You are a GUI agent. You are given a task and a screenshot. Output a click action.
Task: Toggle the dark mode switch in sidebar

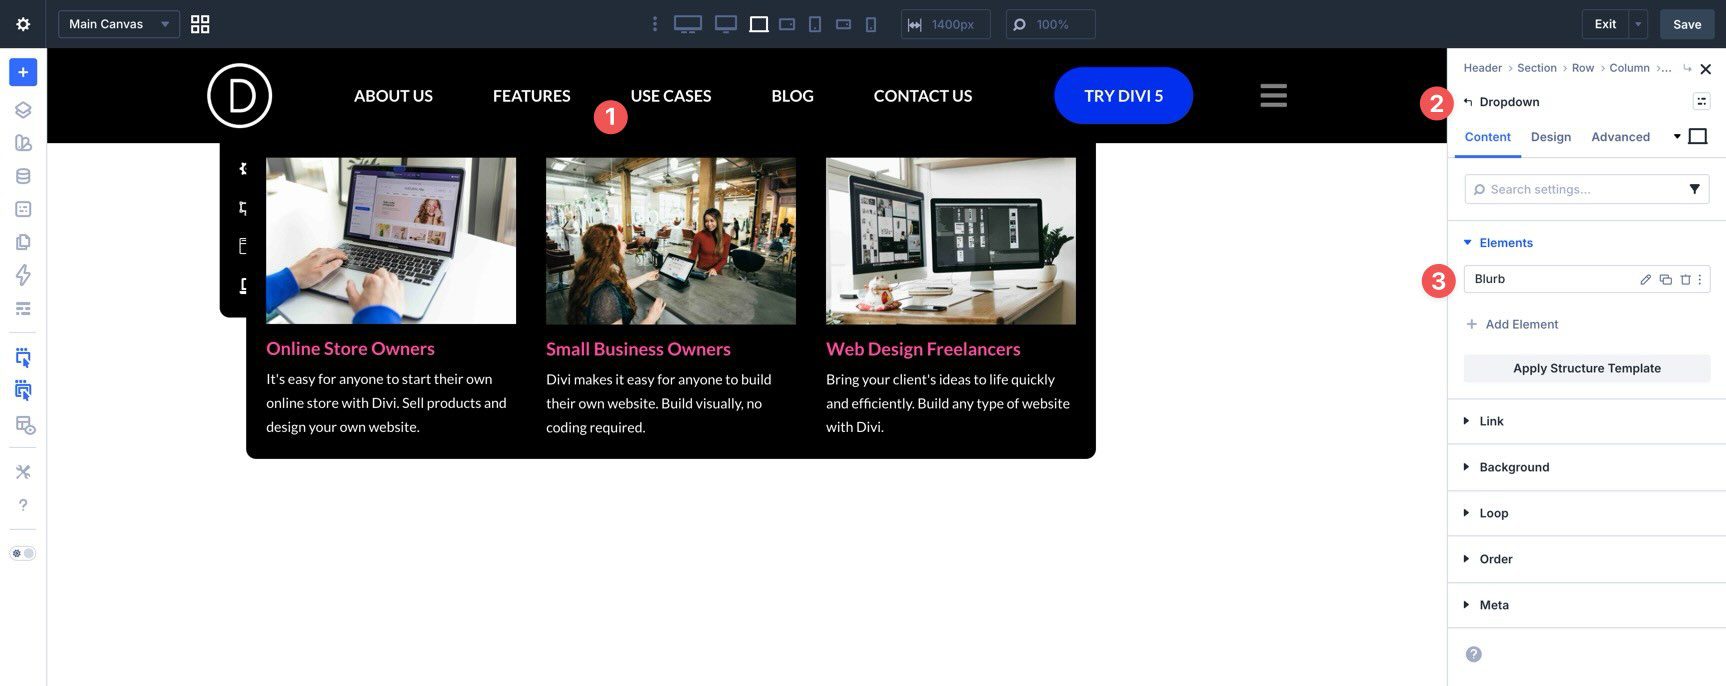pos(22,553)
